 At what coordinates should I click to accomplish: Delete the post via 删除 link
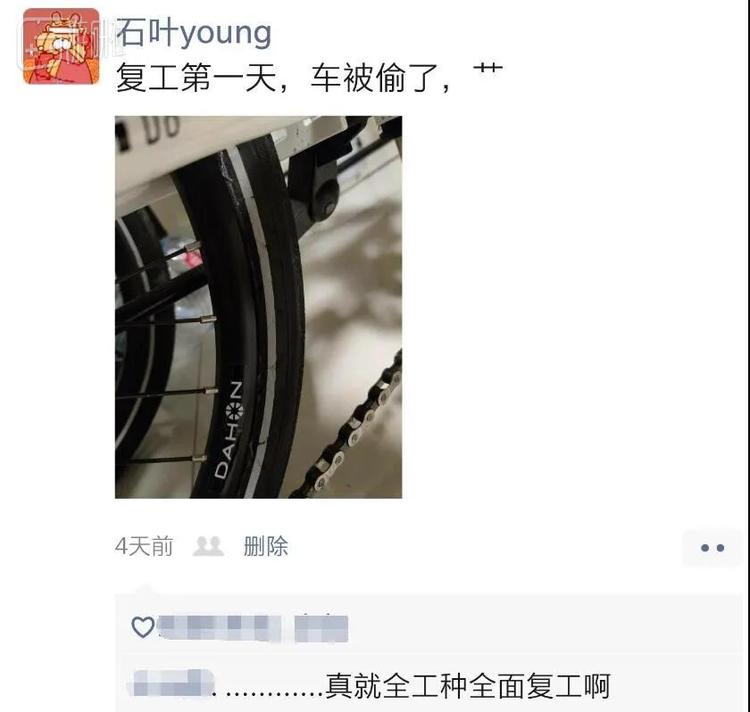tap(265, 546)
